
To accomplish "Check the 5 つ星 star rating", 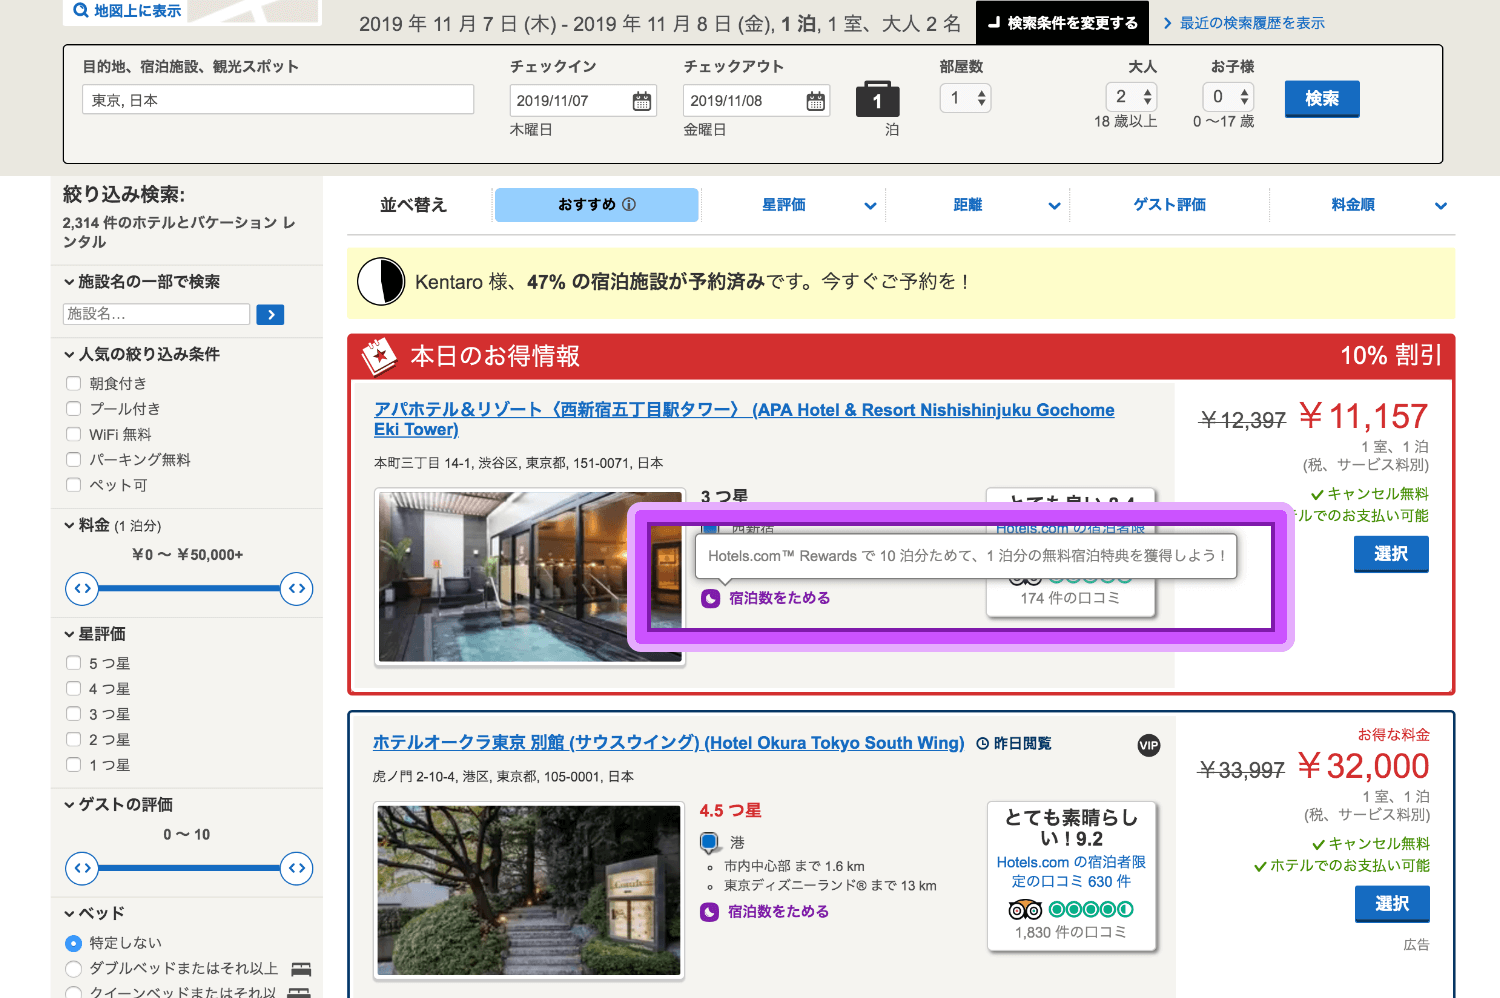I will 73,662.
